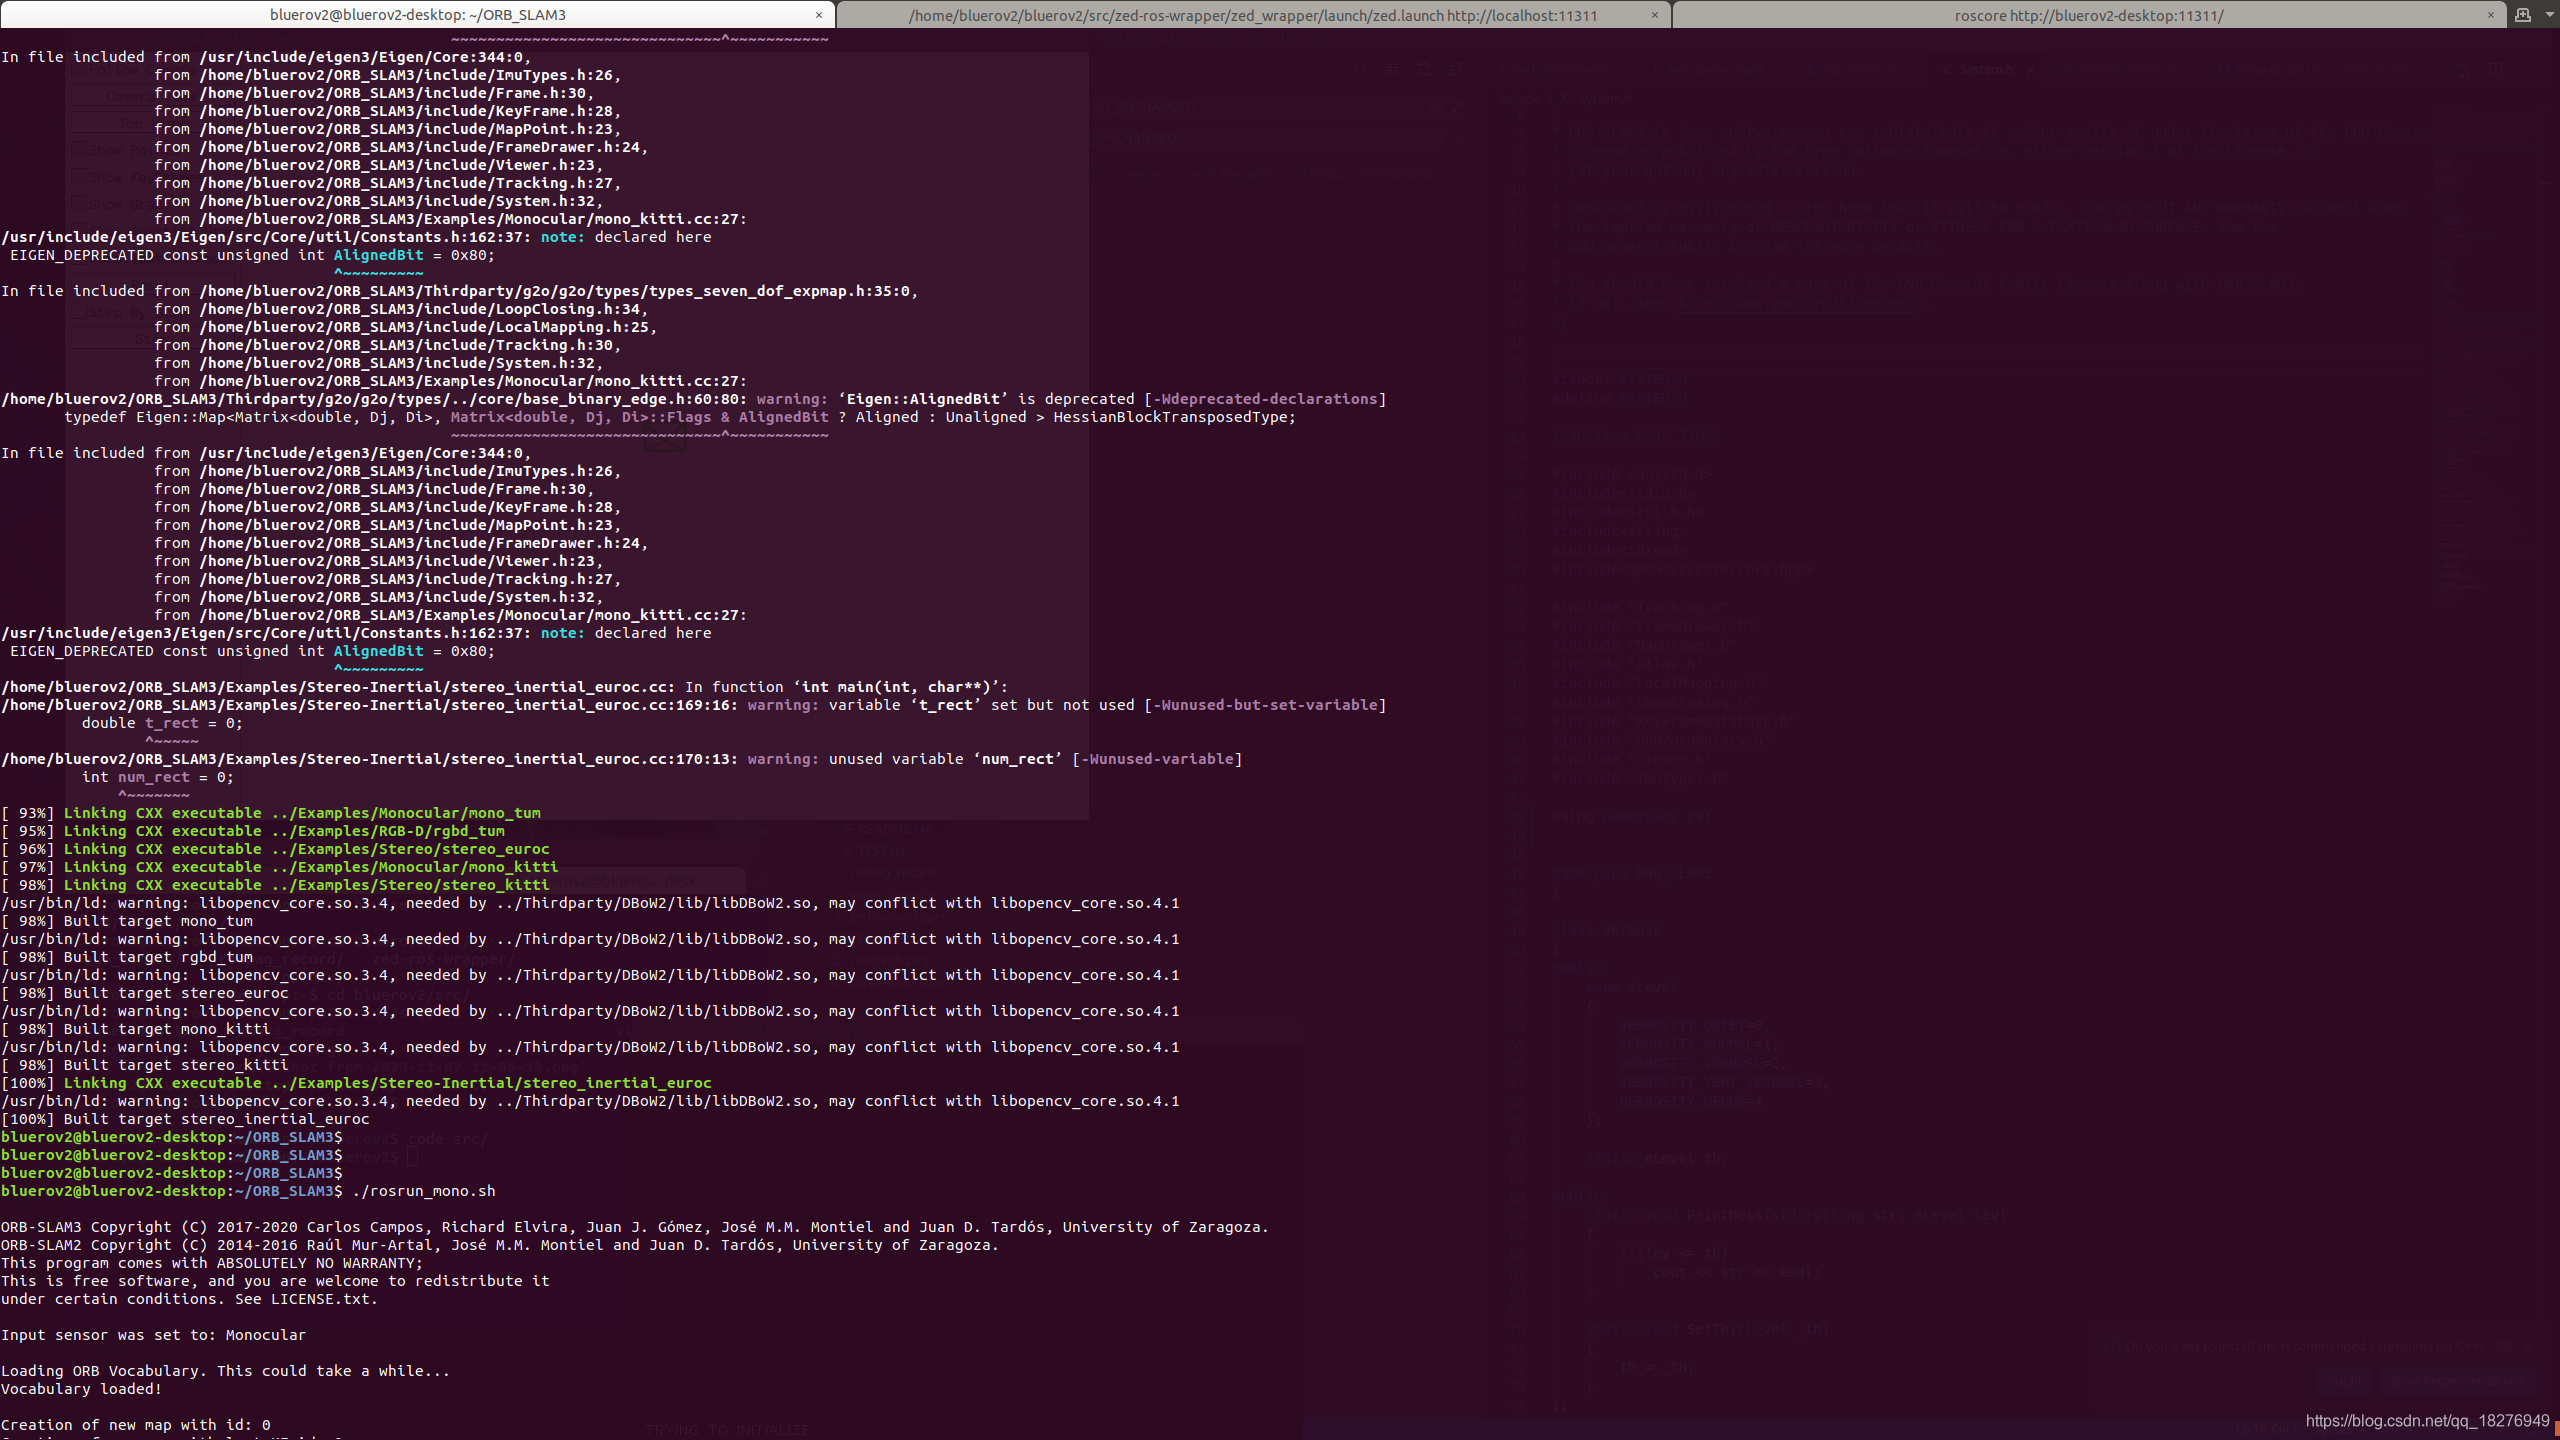Click the -Wunused-variable warning flag text
2560x1440 pixels.
pos(1157,759)
